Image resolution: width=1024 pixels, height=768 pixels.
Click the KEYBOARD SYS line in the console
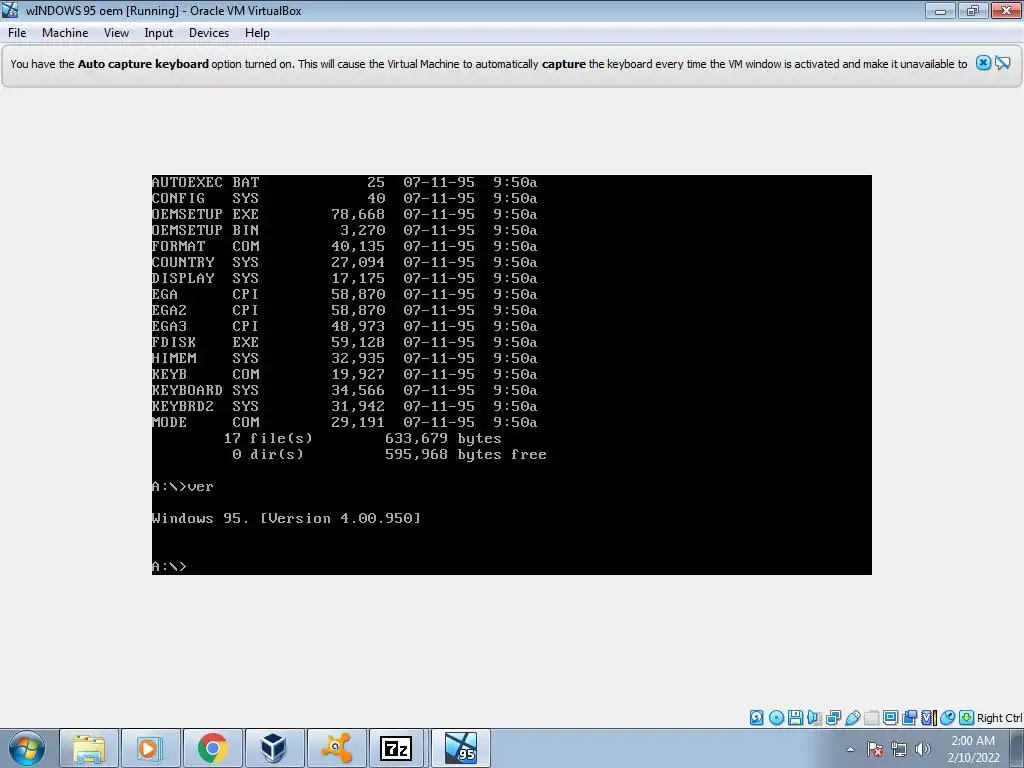344,390
